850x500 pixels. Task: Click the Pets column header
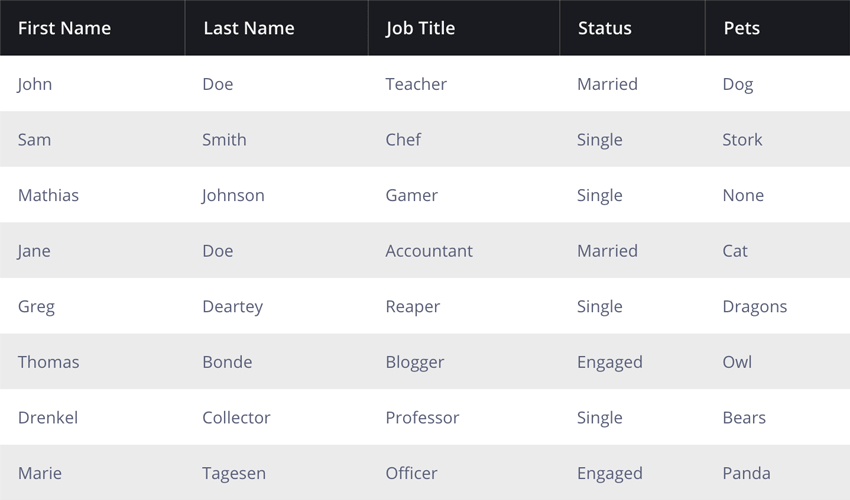(777, 28)
